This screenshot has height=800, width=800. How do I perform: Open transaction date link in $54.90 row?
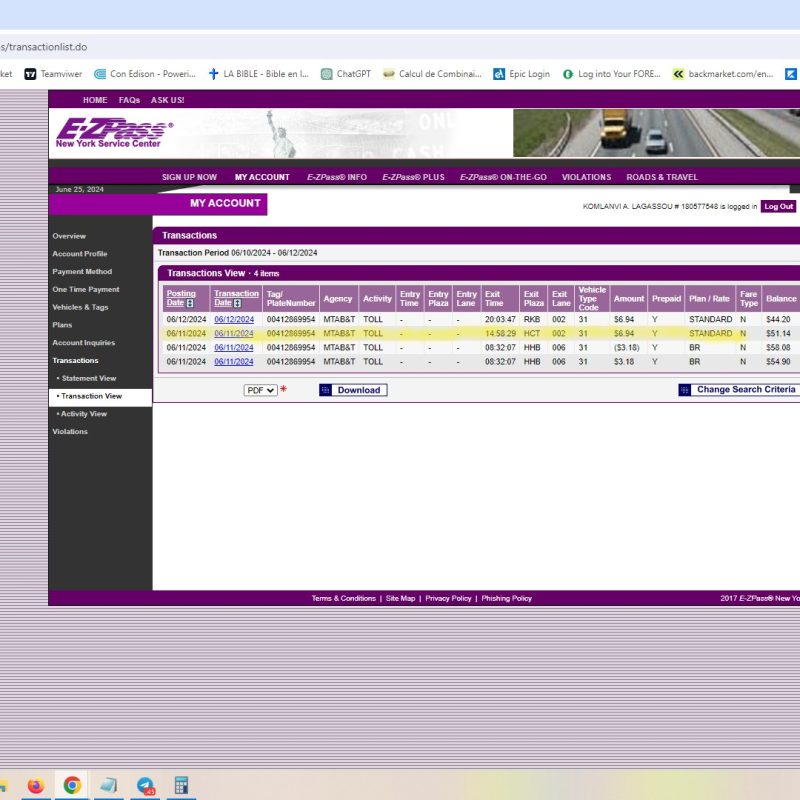(x=234, y=362)
